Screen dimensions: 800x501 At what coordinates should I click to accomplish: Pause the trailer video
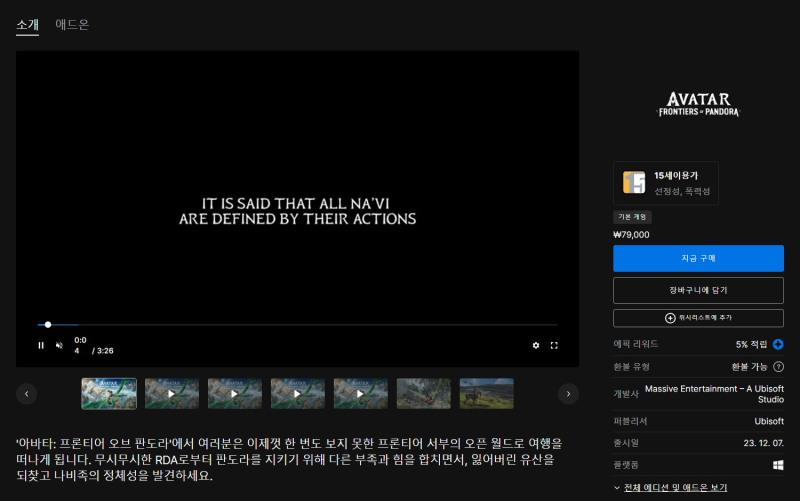coord(41,345)
